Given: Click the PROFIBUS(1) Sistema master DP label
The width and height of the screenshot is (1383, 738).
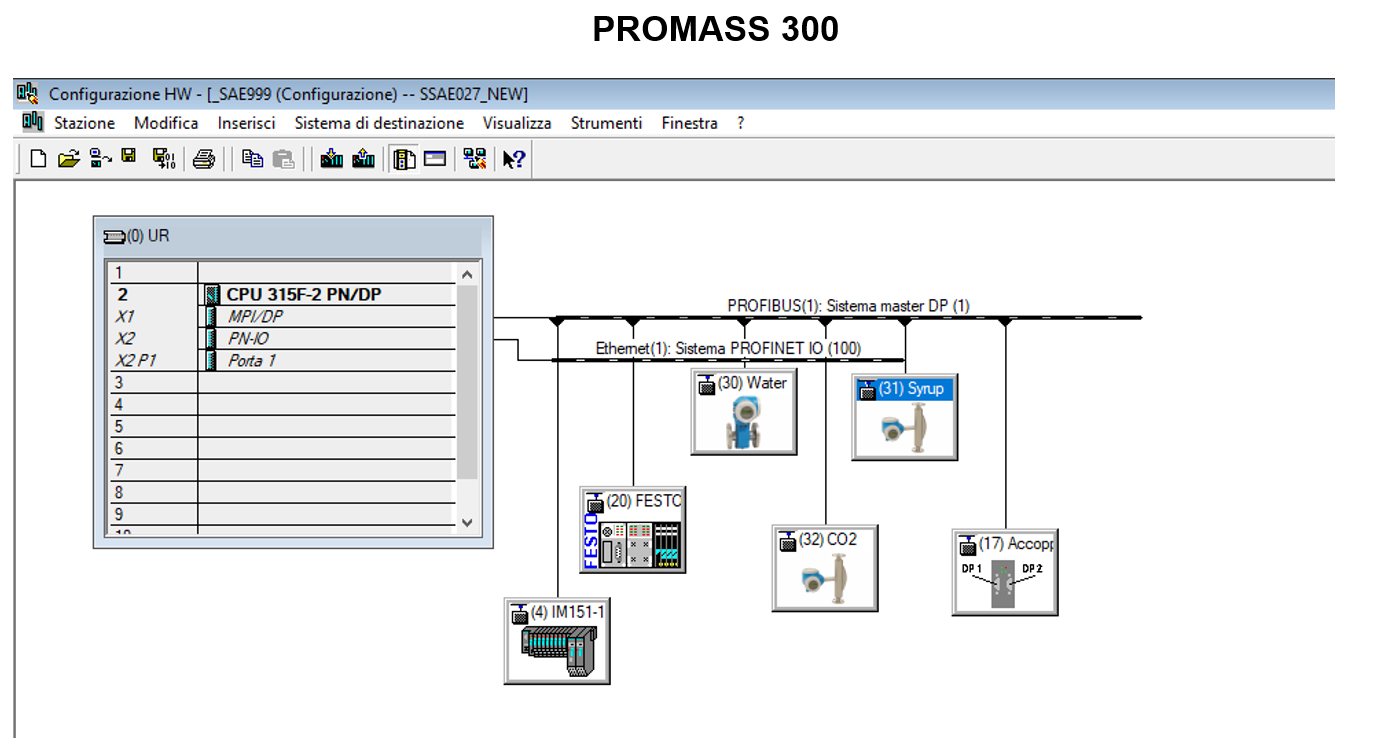Looking at the screenshot, I should [848, 305].
